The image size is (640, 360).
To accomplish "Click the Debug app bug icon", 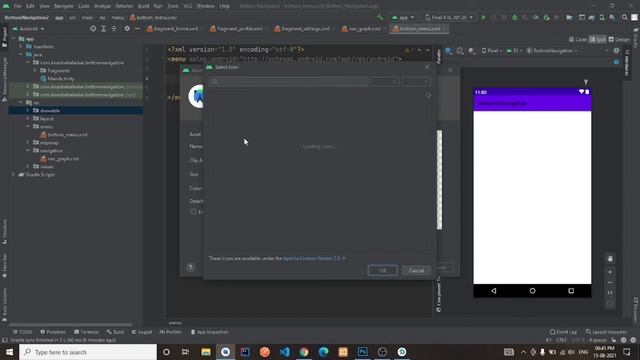I will (x=515, y=18).
